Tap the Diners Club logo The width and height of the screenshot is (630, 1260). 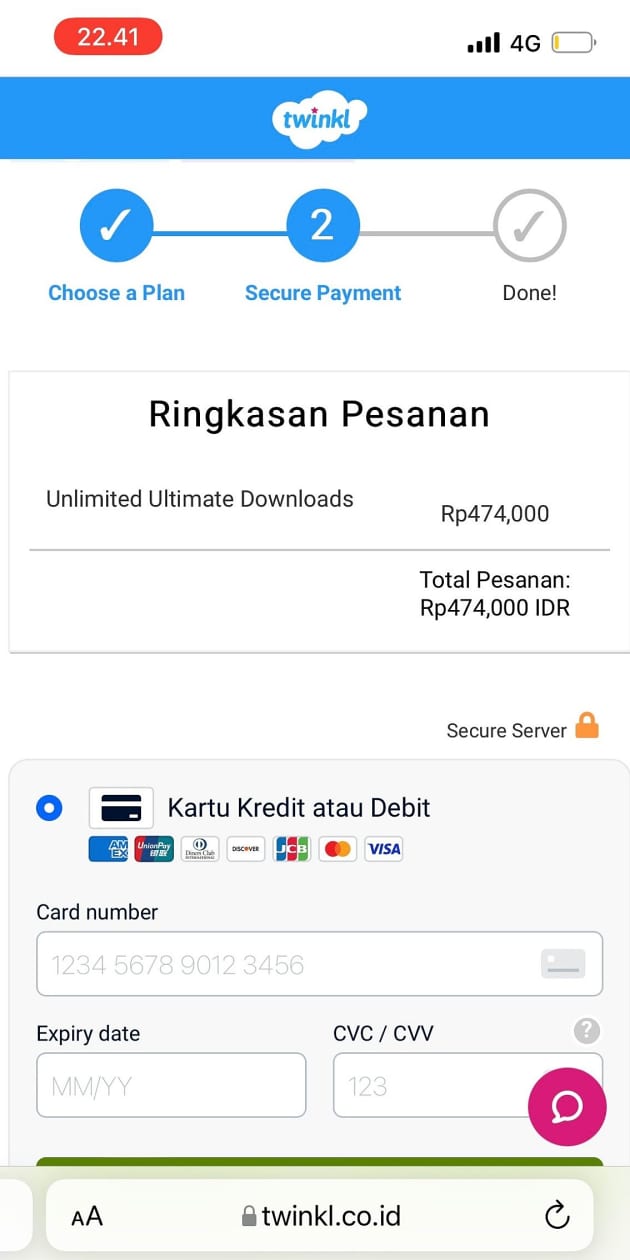click(200, 849)
